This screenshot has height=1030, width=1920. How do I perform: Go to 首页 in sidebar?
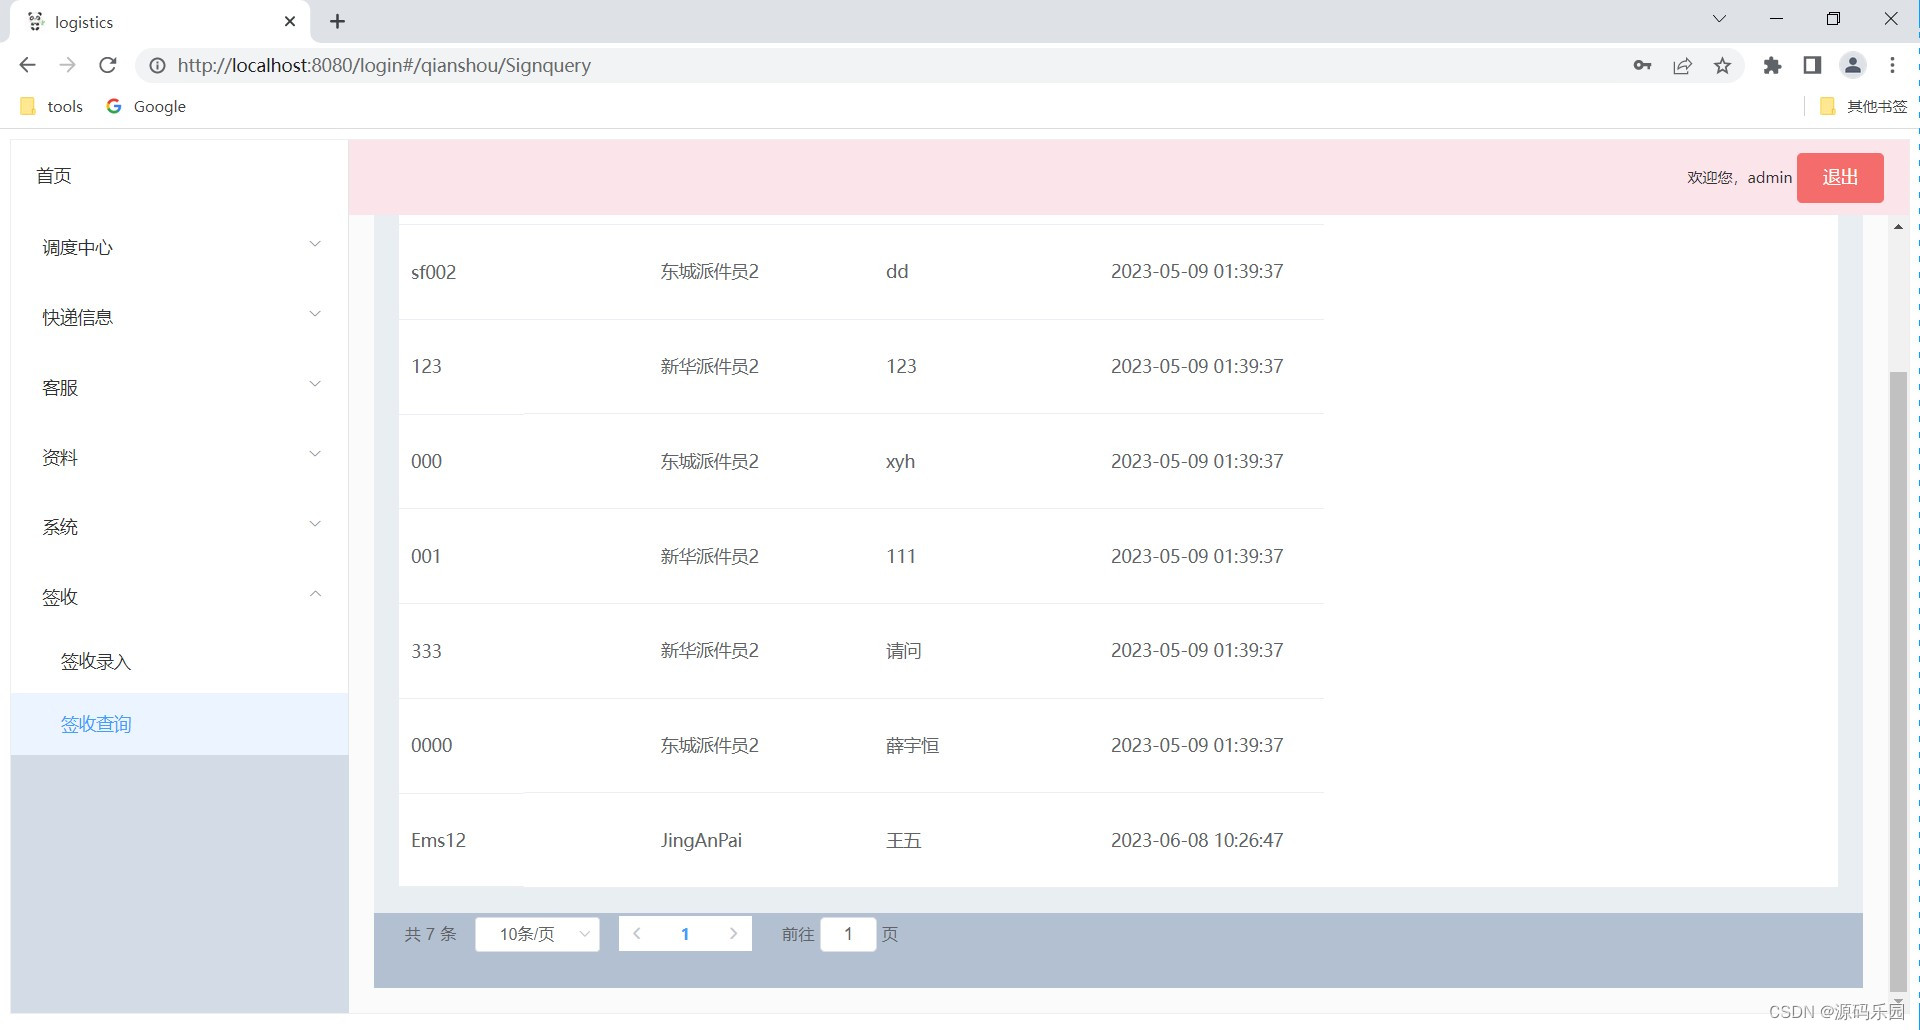coord(54,176)
